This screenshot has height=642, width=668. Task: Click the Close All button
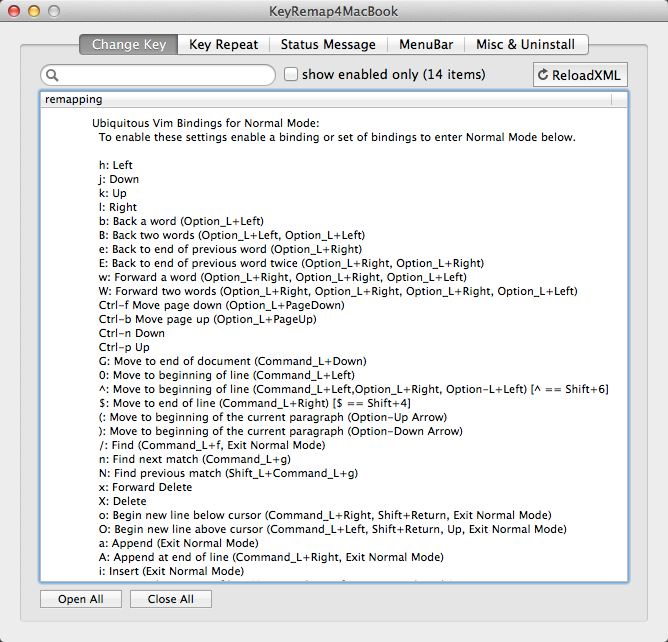170,599
